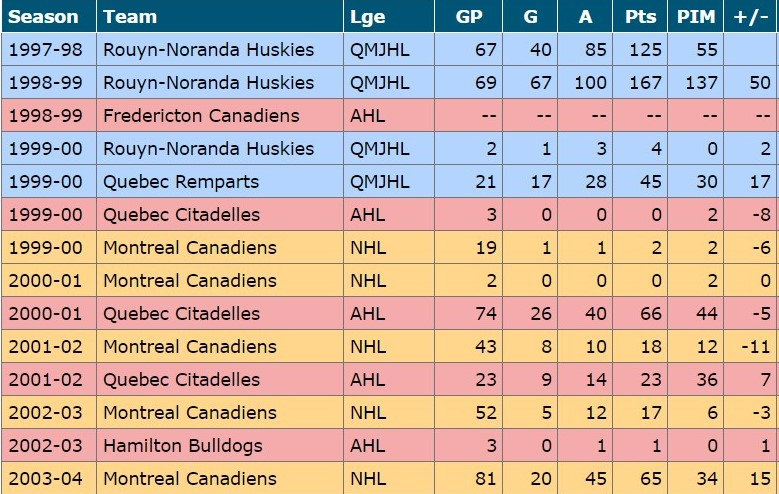Screen dimensions: 779x494
Task: Open Montreal Canadiens in the 2003-04 row
Action: coord(190,479)
